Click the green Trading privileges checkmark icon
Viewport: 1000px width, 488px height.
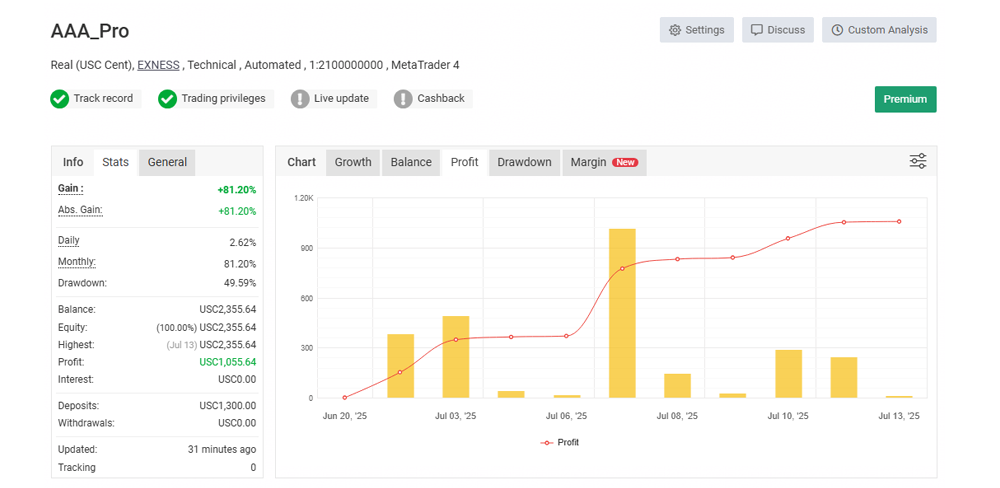167,99
